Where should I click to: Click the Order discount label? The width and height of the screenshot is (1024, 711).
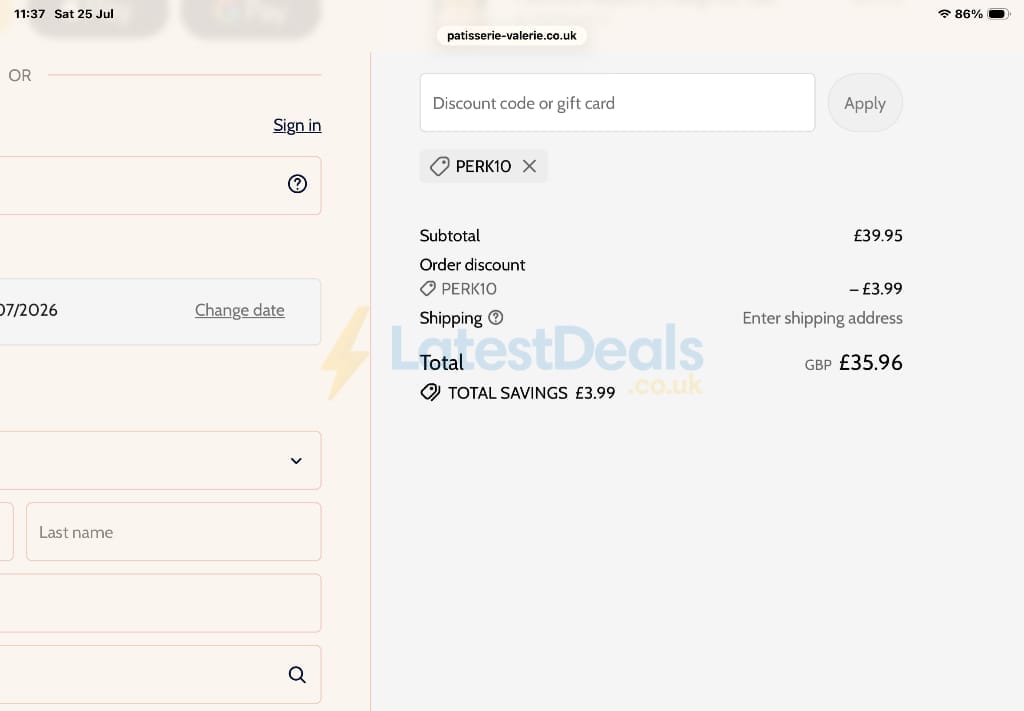pyautogui.click(x=472, y=264)
